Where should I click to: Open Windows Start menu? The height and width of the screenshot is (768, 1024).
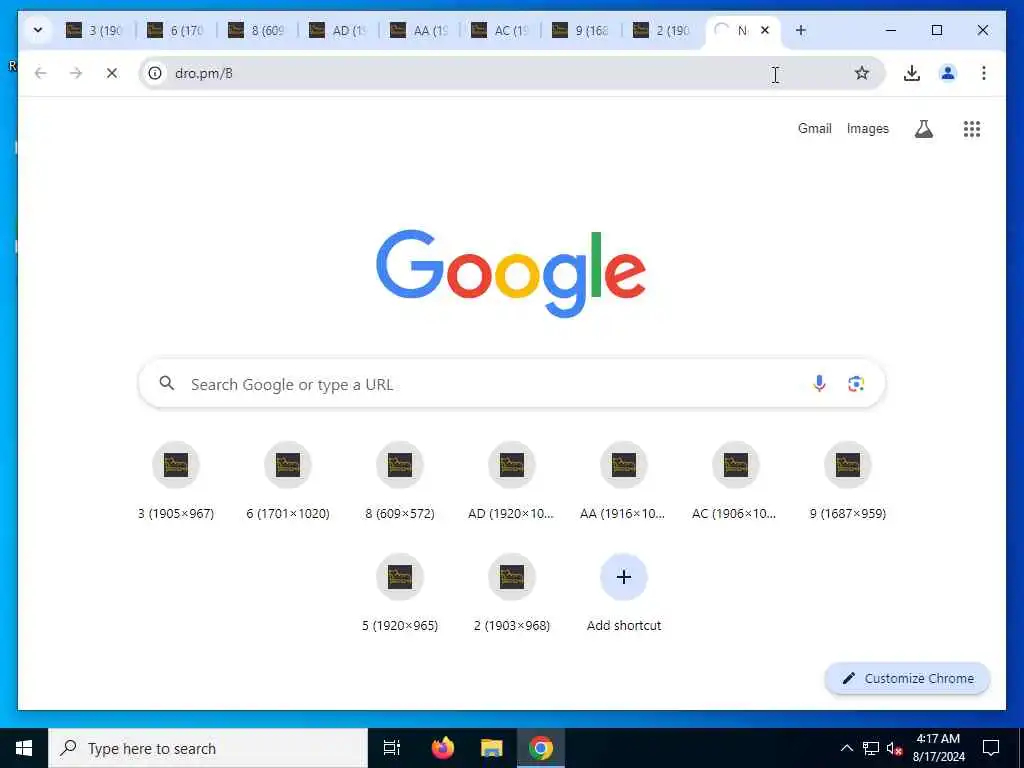click(x=24, y=748)
